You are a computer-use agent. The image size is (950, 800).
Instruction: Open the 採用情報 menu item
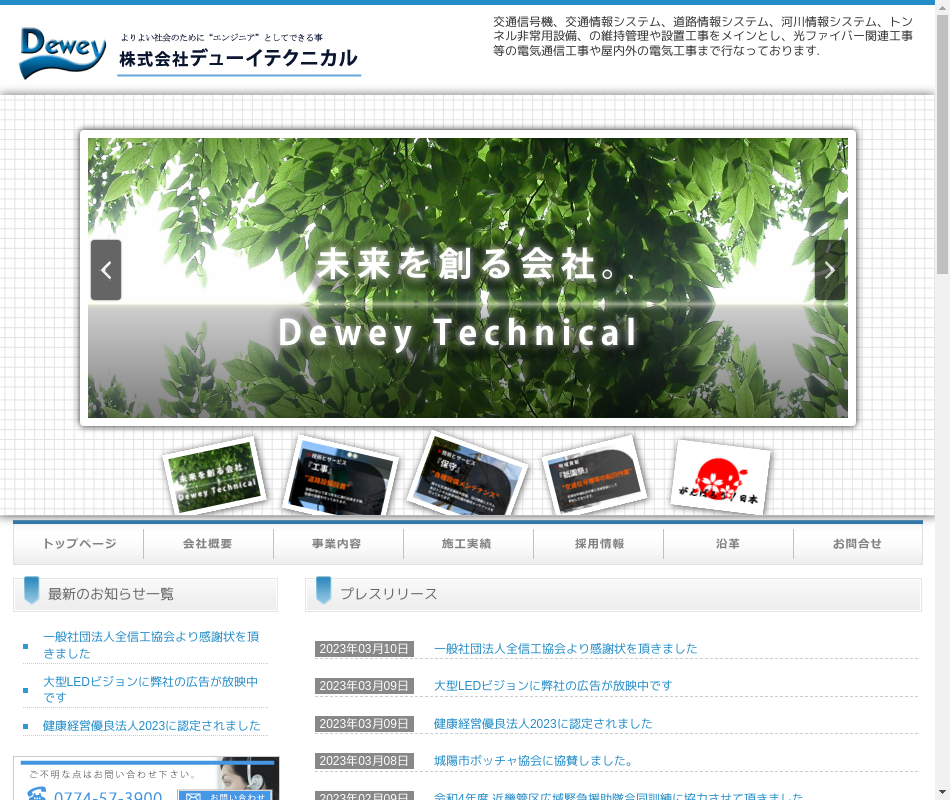tap(598, 544)
